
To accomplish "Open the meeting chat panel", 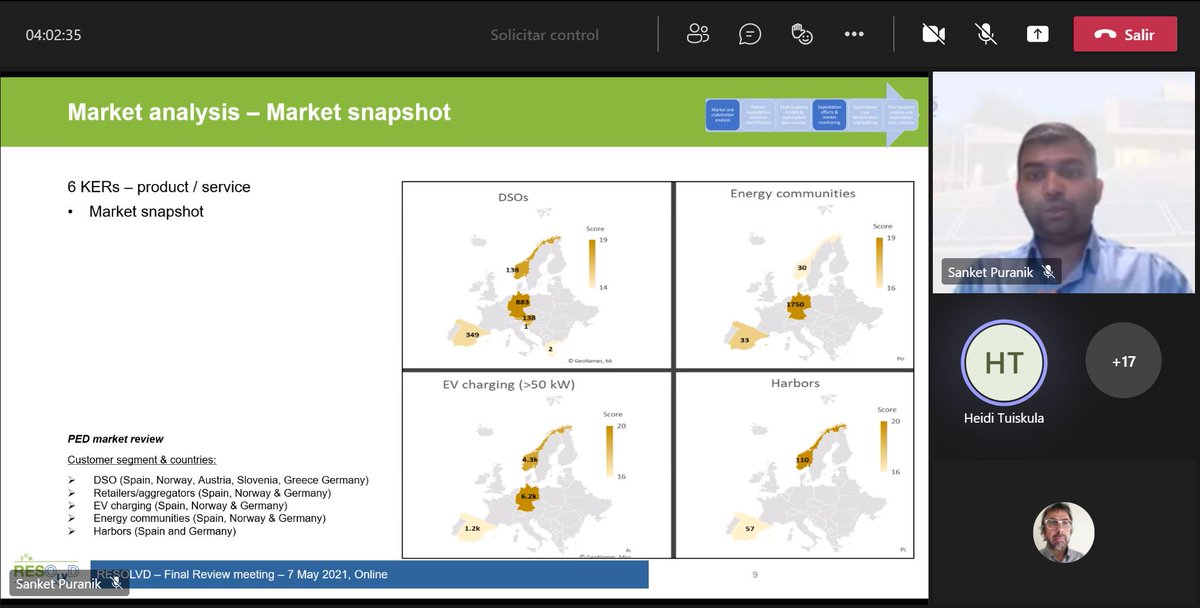I will click(749, 33).
